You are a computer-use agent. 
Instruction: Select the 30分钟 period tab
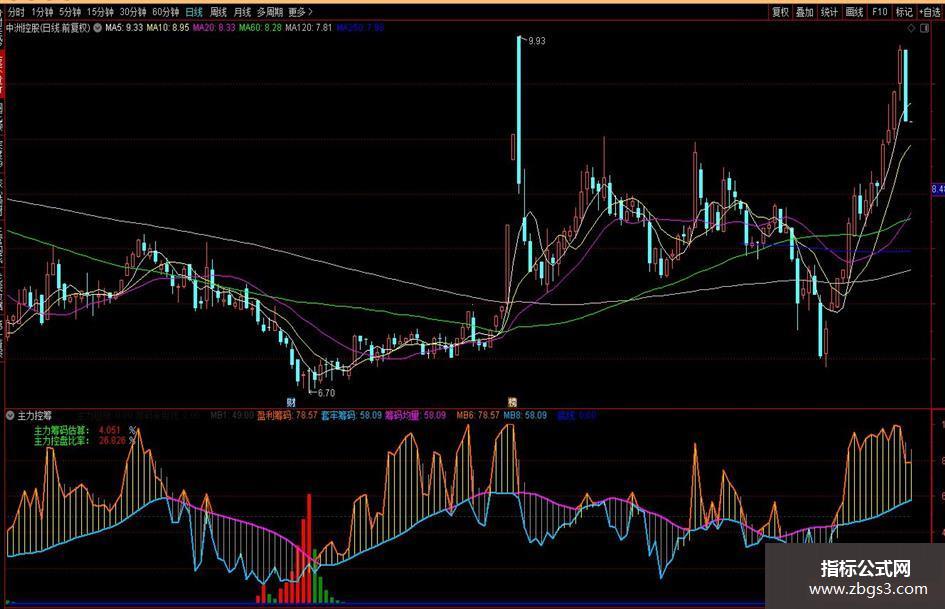coord(133,12)
